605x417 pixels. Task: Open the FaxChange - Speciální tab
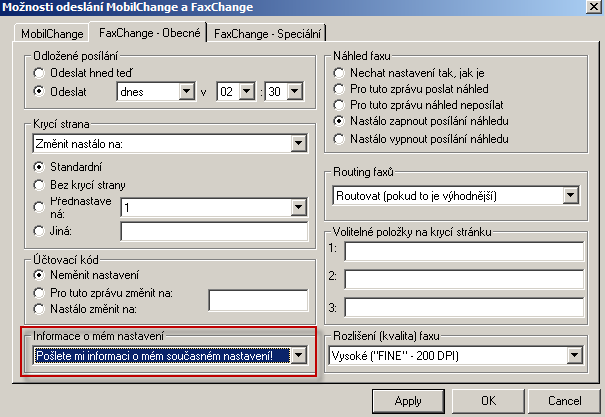[x=267, y=34]
